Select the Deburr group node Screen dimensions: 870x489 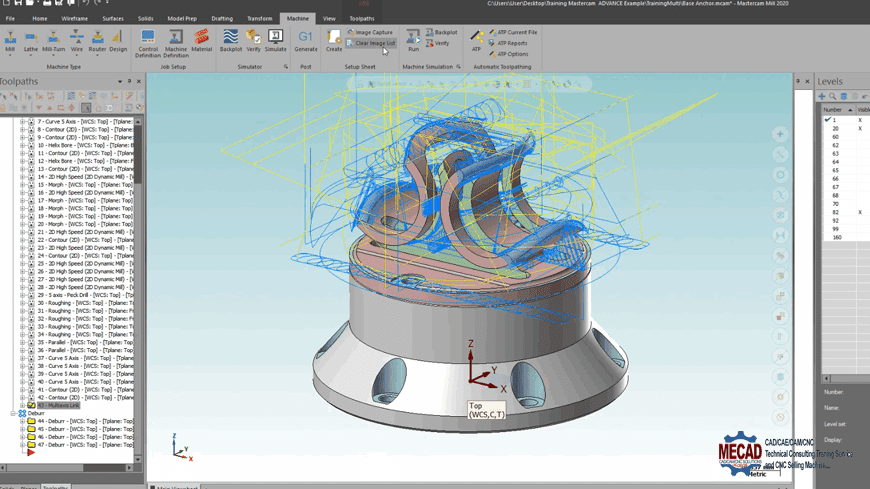click(x=36, y=414)
